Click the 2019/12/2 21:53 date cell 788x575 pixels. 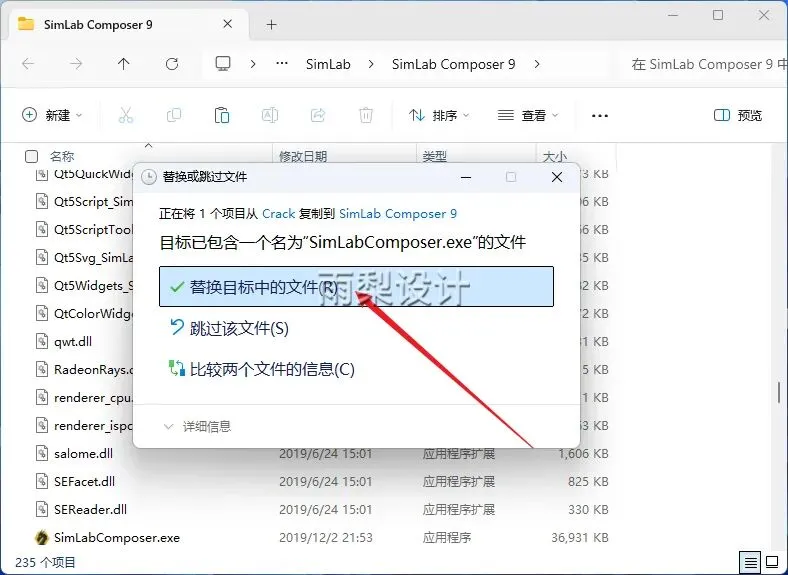(x=326, y=538)
